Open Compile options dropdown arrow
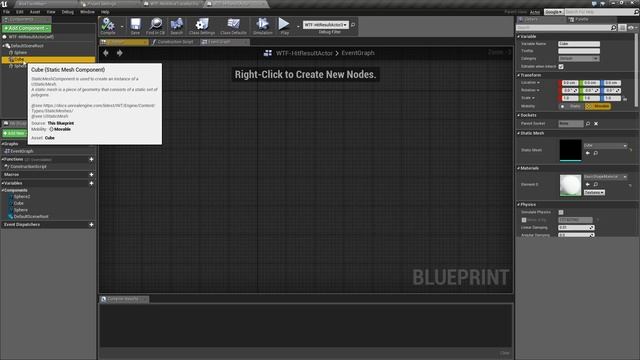Image resolution: width=640 pixels, height=360 pixels. point(122,27)
